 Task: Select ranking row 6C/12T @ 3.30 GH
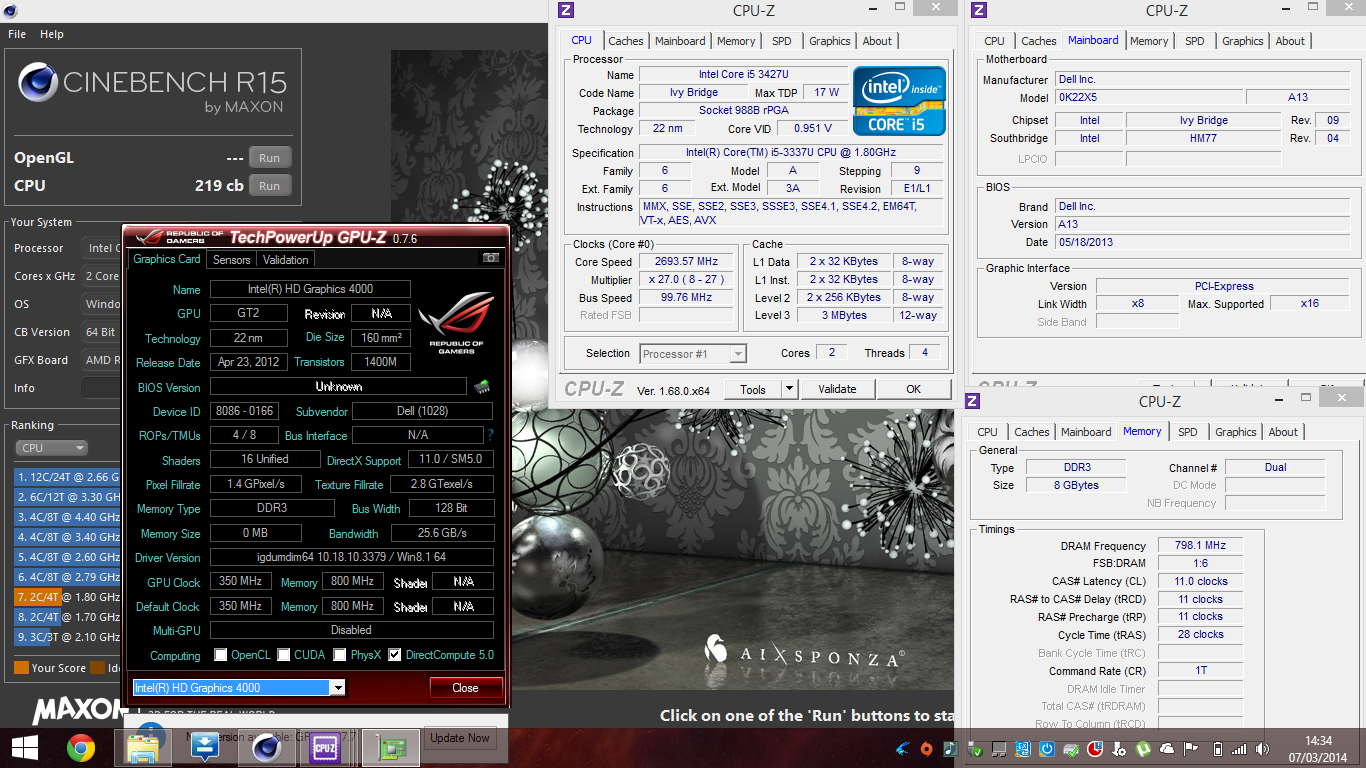coord(67,497)
